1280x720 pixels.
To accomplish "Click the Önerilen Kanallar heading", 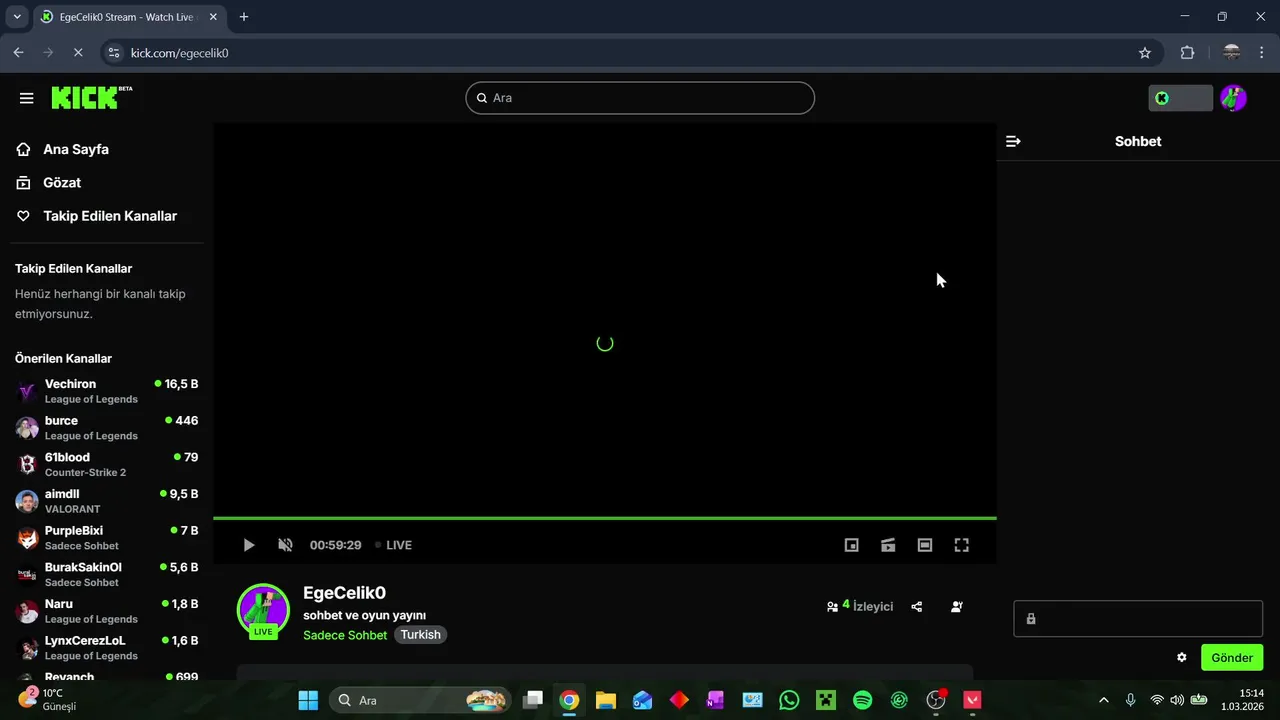I will [x=63, y=358].
